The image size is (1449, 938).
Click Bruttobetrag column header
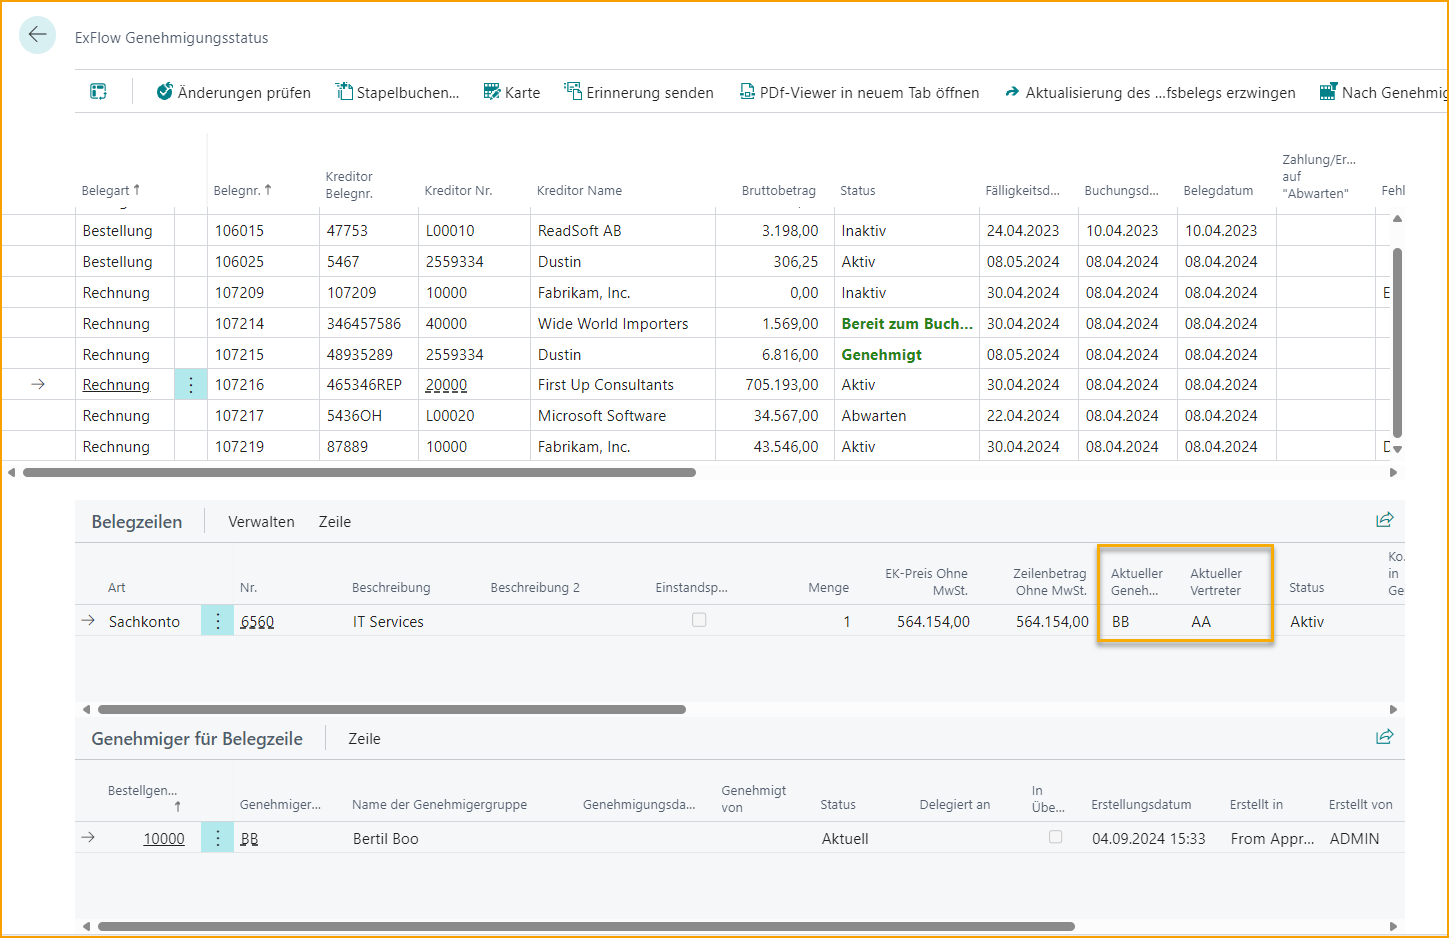(778, 190)
